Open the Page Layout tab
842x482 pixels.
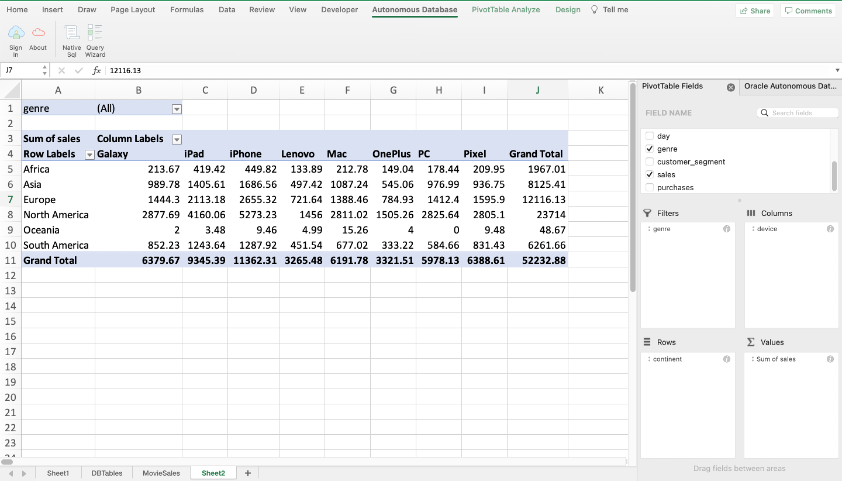pyautogui.click(x=133, y=10)
